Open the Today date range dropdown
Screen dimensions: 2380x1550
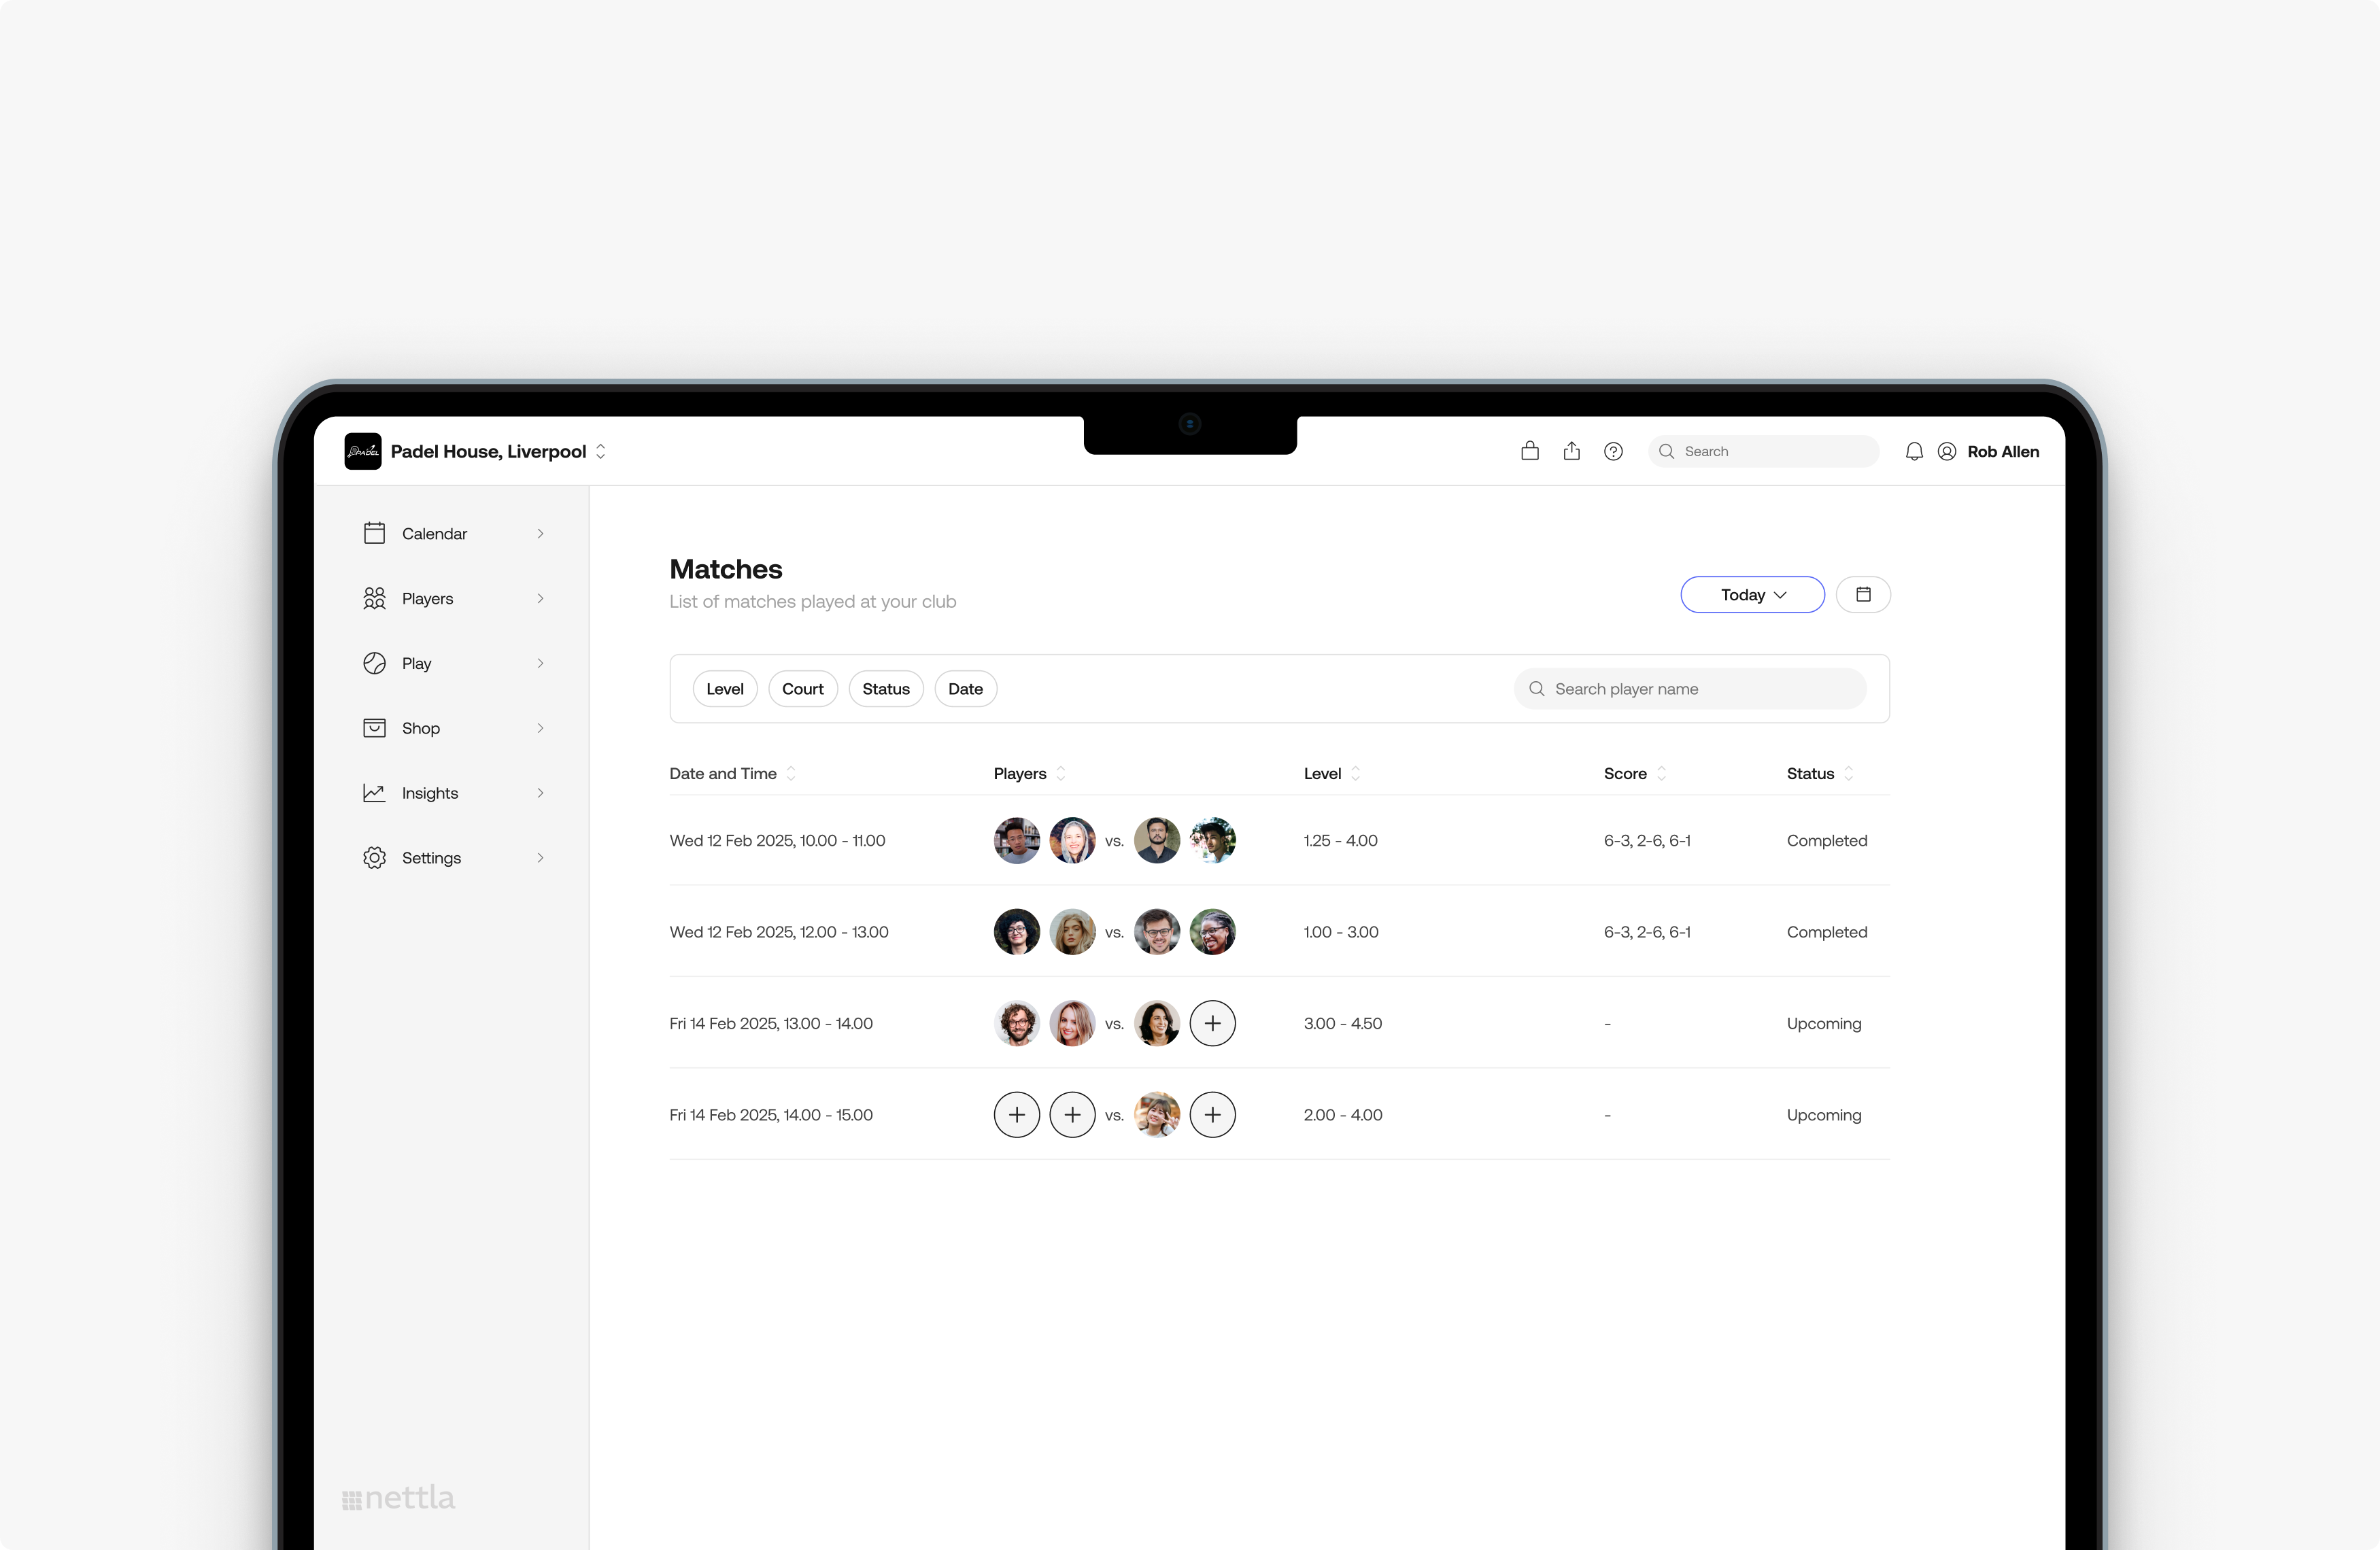point(1751,594)
